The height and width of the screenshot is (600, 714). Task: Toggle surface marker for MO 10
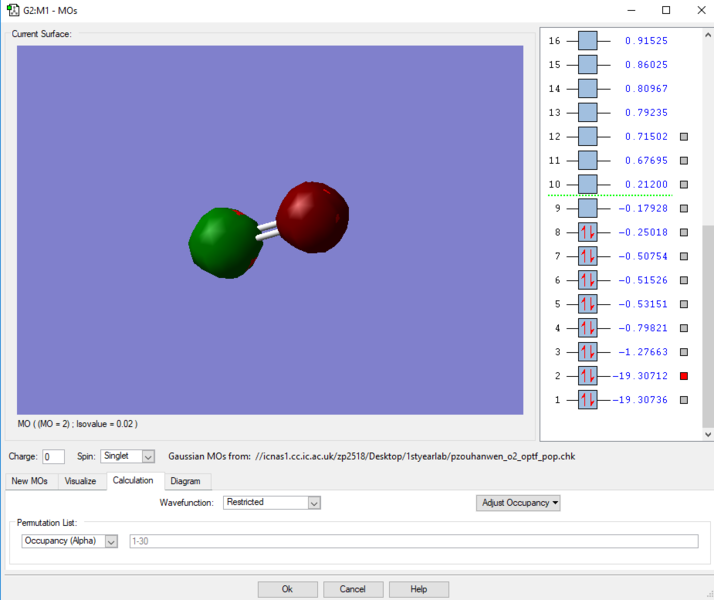click(x=684, y=184)
